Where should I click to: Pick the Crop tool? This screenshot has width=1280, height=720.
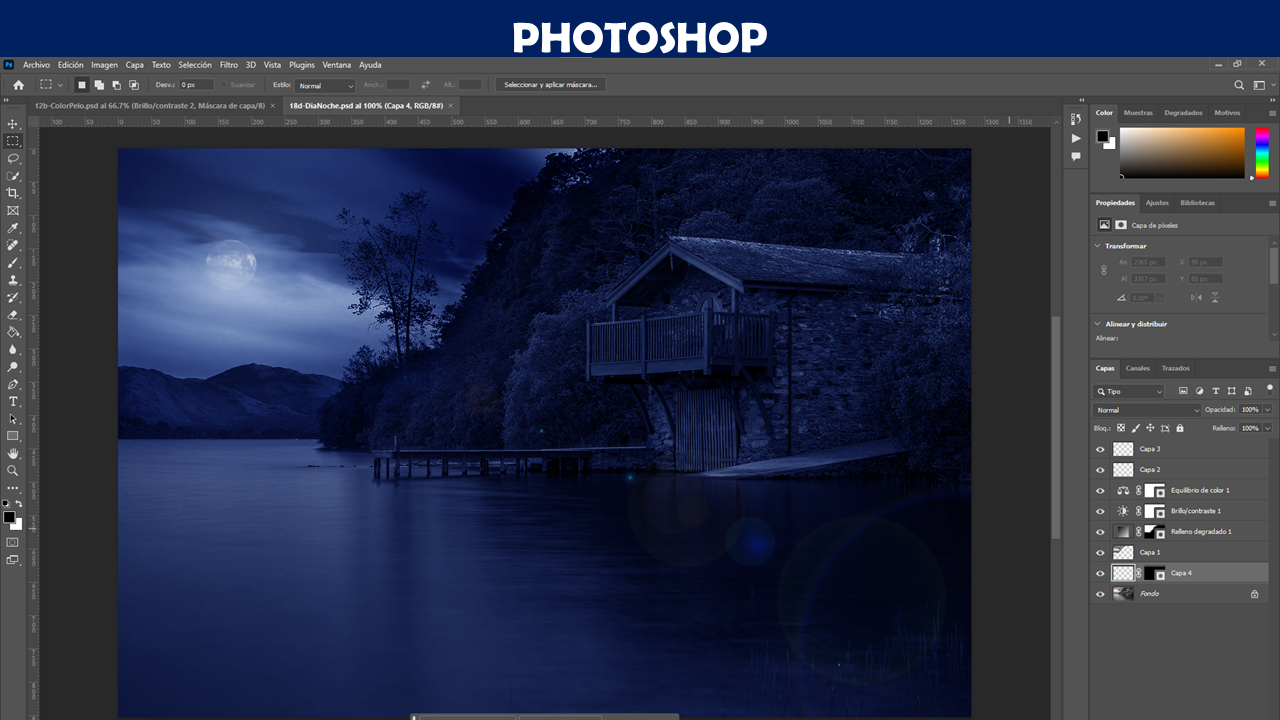coord(13,193)
